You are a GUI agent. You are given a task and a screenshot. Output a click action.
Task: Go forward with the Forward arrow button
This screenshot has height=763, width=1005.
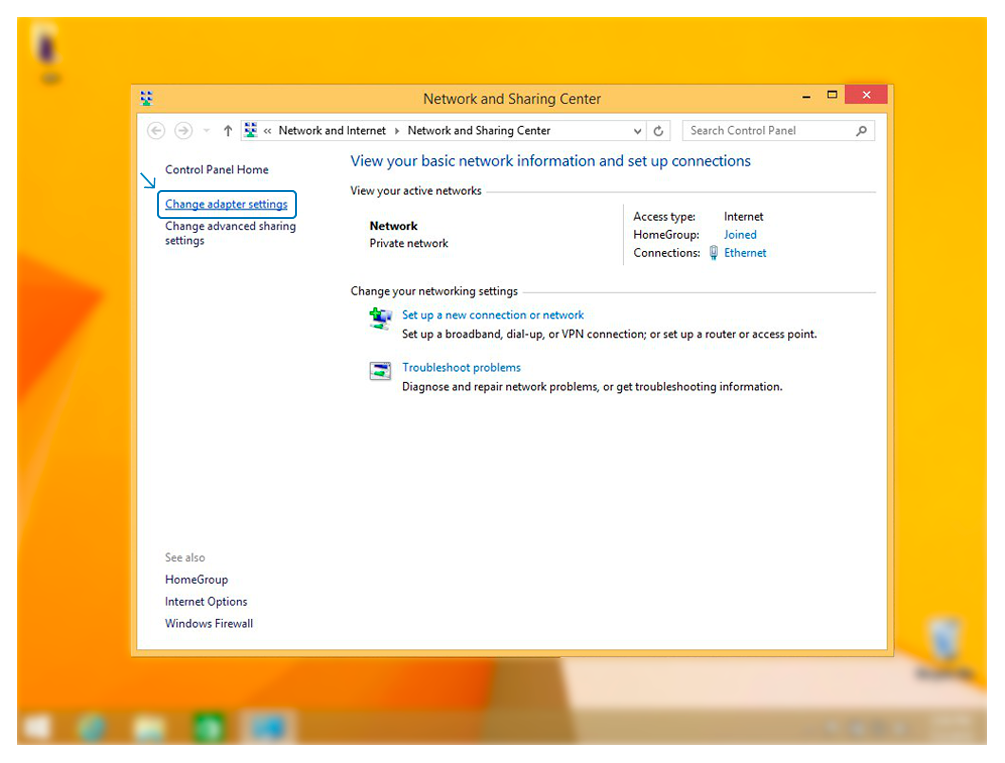click(x=183, y=131)
